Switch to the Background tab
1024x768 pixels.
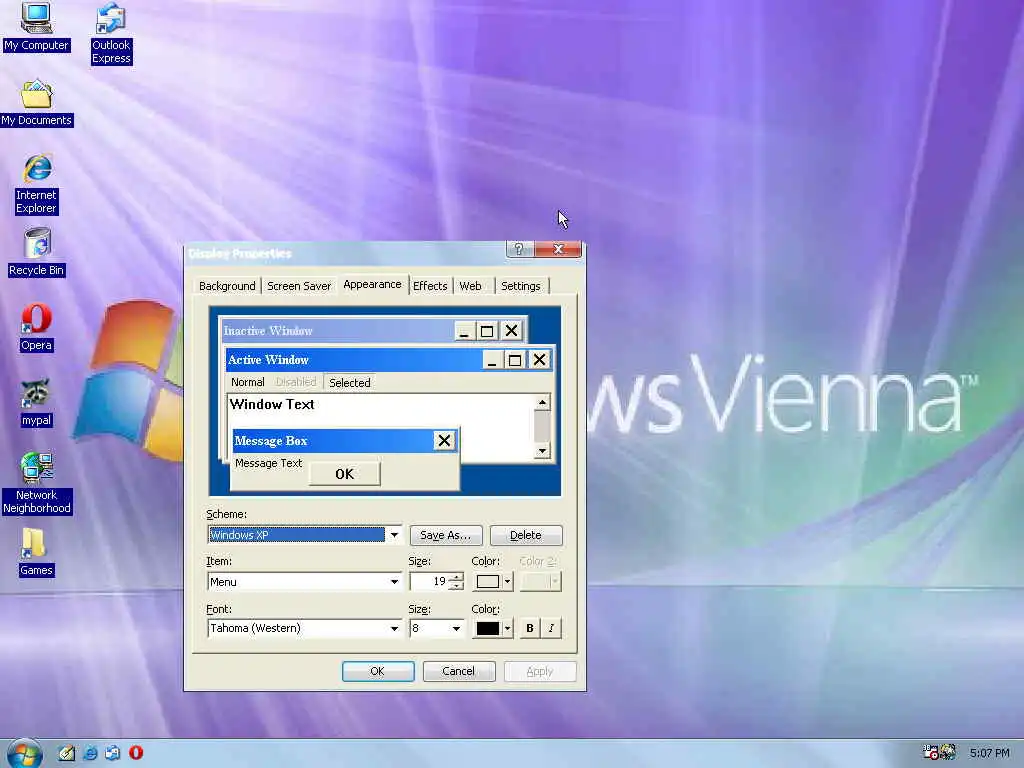click(227, 286)
